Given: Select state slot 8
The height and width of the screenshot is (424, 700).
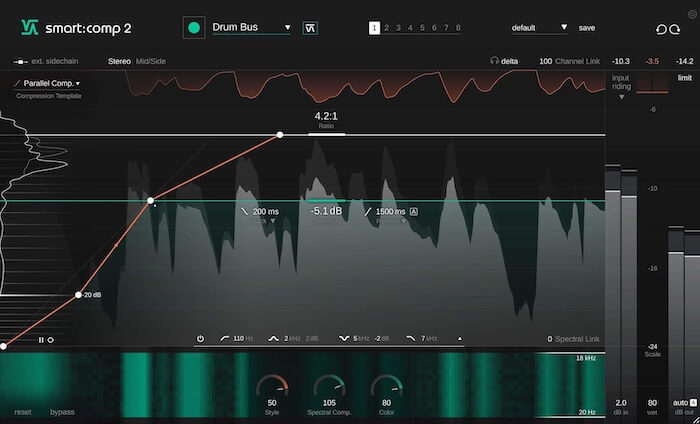Looking at the screenshot, I should (458, 28).
